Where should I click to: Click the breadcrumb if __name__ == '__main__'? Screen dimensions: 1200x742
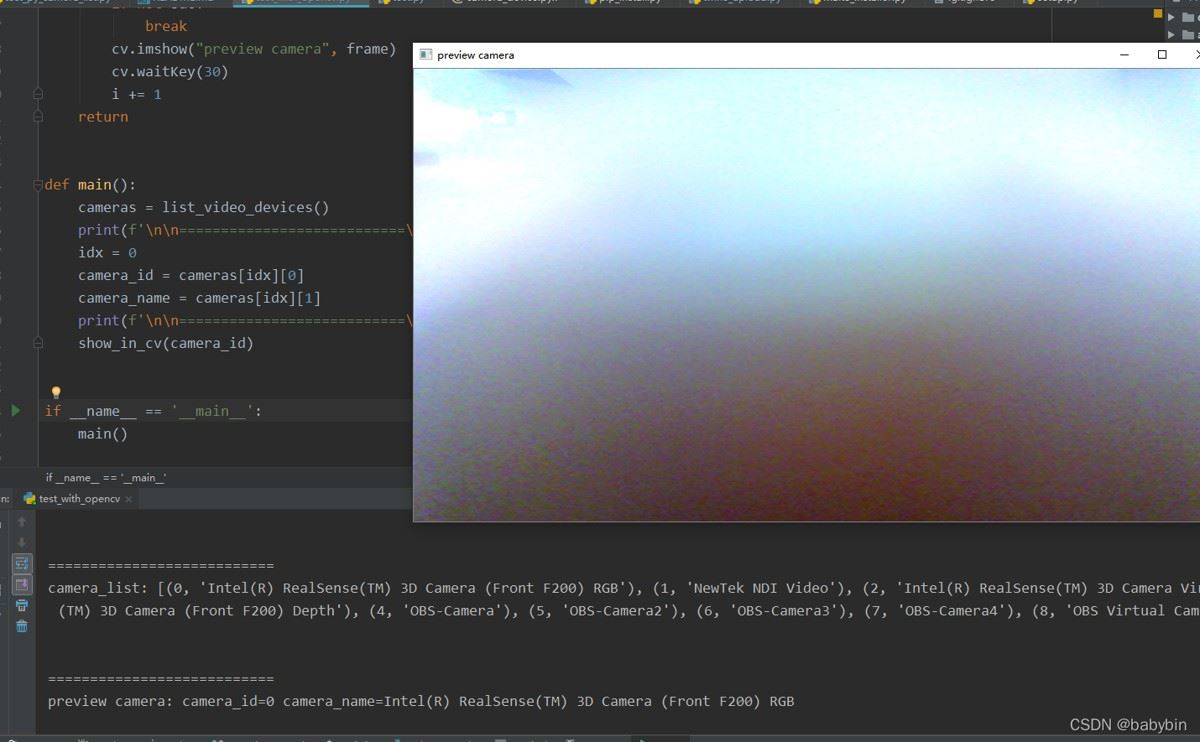tap(106, 478)
